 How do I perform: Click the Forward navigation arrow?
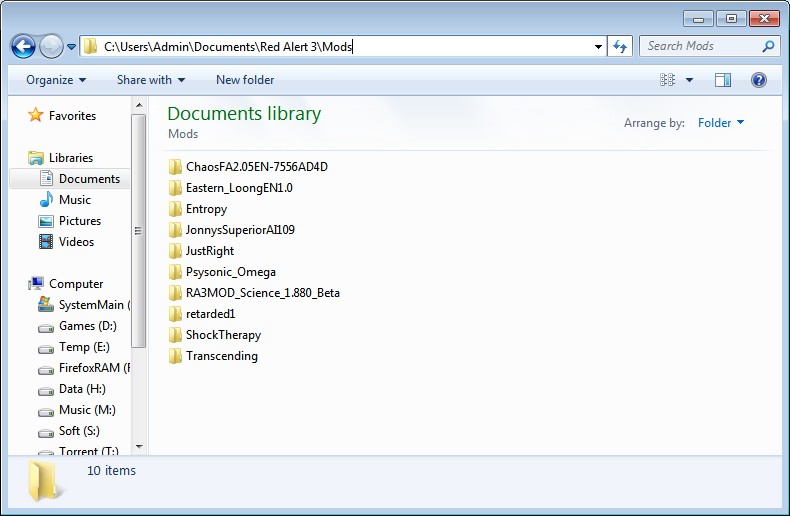click(x=51, y=47)
